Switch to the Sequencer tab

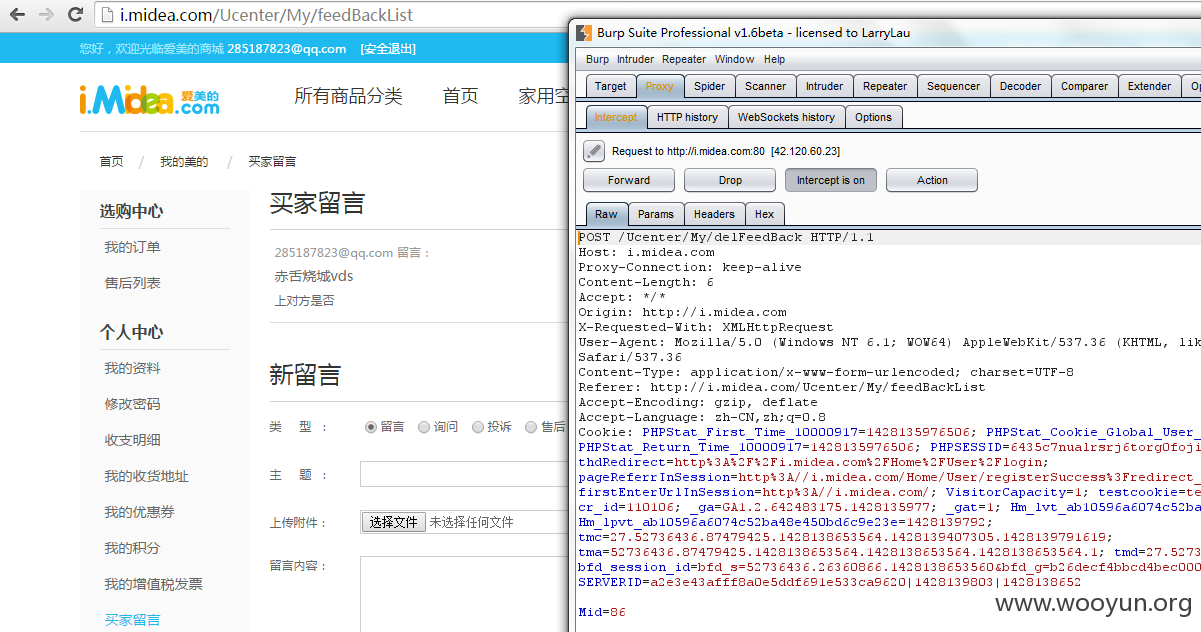[x=953, y=86]
